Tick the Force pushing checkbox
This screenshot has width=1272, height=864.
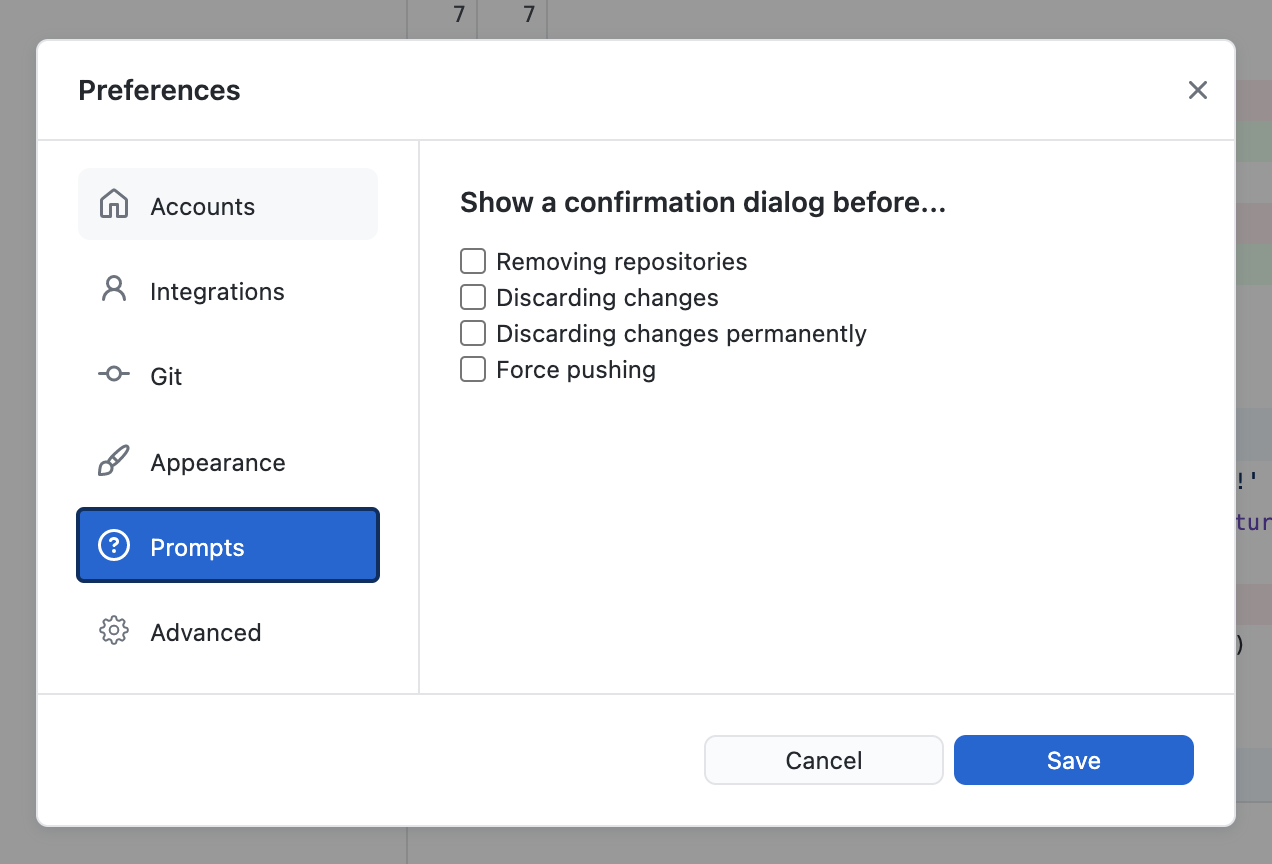(x=473, y=369)
